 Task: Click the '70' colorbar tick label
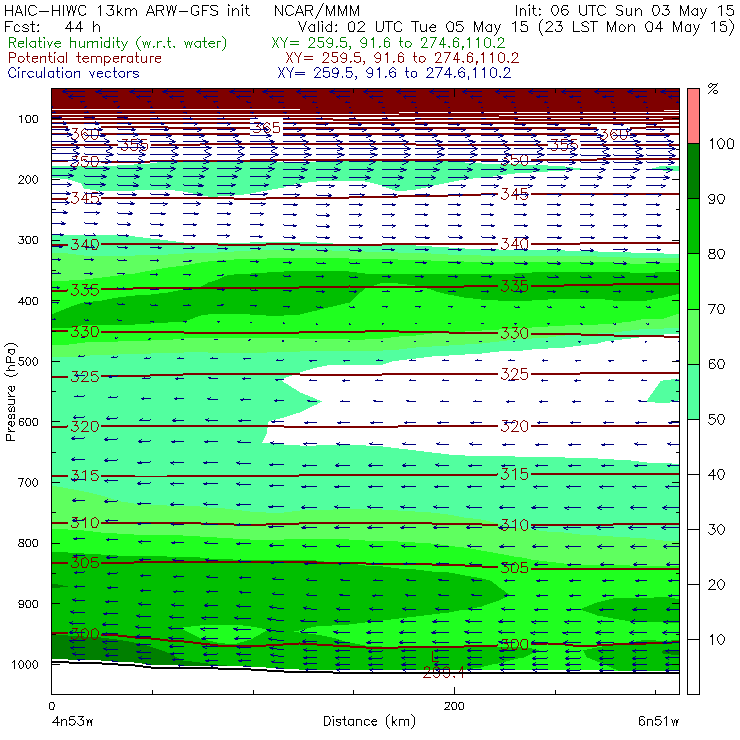(x=716, y=309)
